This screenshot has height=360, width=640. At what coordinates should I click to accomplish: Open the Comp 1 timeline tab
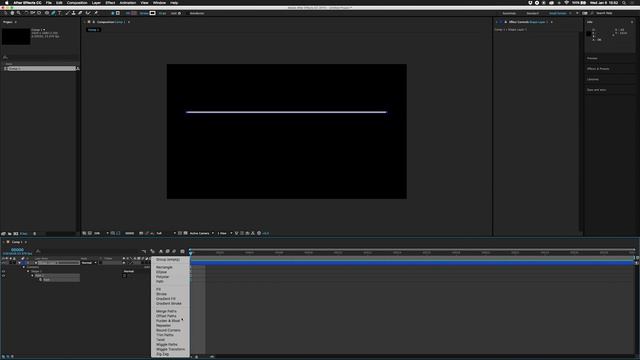click(x=16, y=242)
